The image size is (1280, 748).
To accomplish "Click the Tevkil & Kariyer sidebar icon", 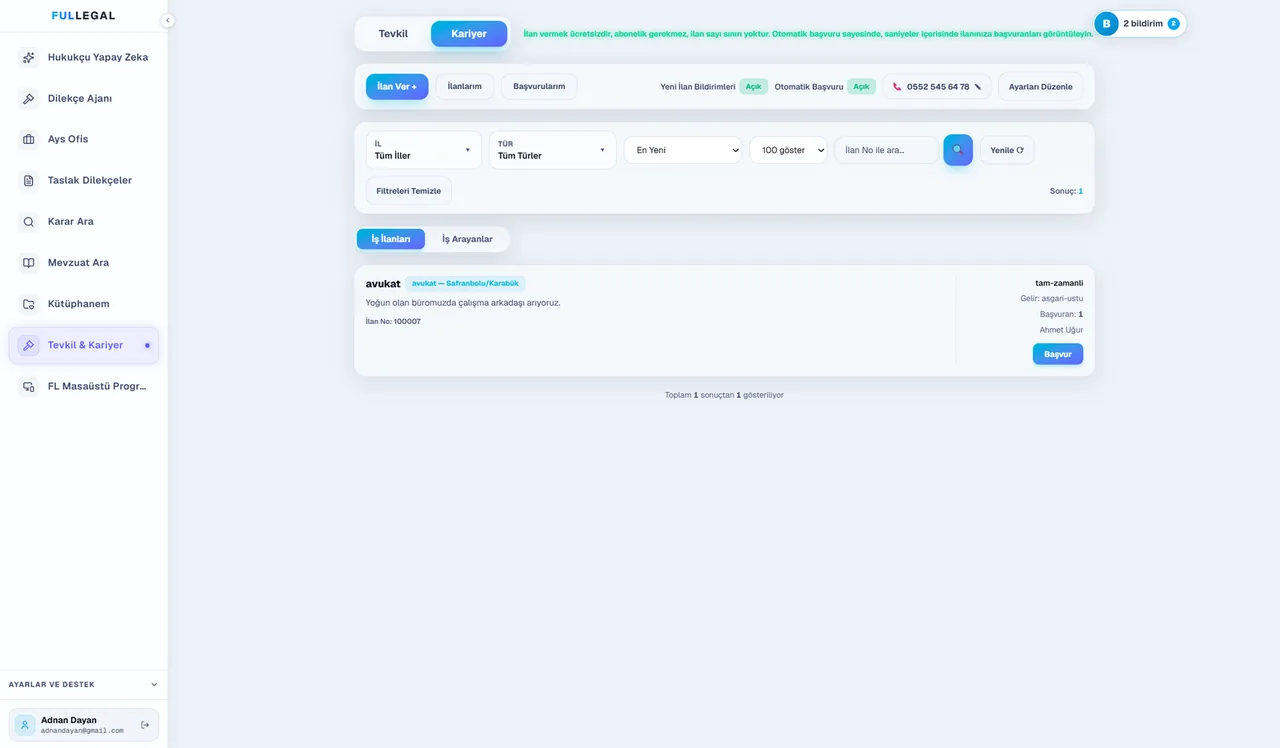I will point(28,345).
